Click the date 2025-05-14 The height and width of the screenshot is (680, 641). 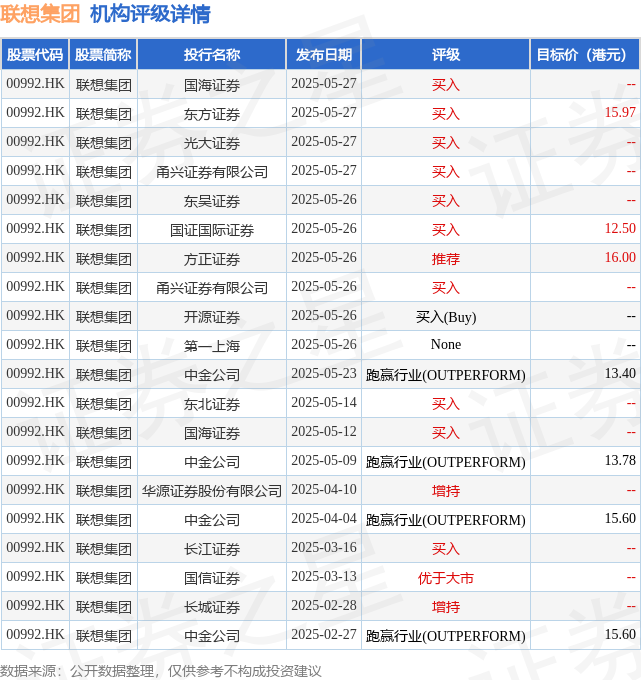tap(324, 402)
